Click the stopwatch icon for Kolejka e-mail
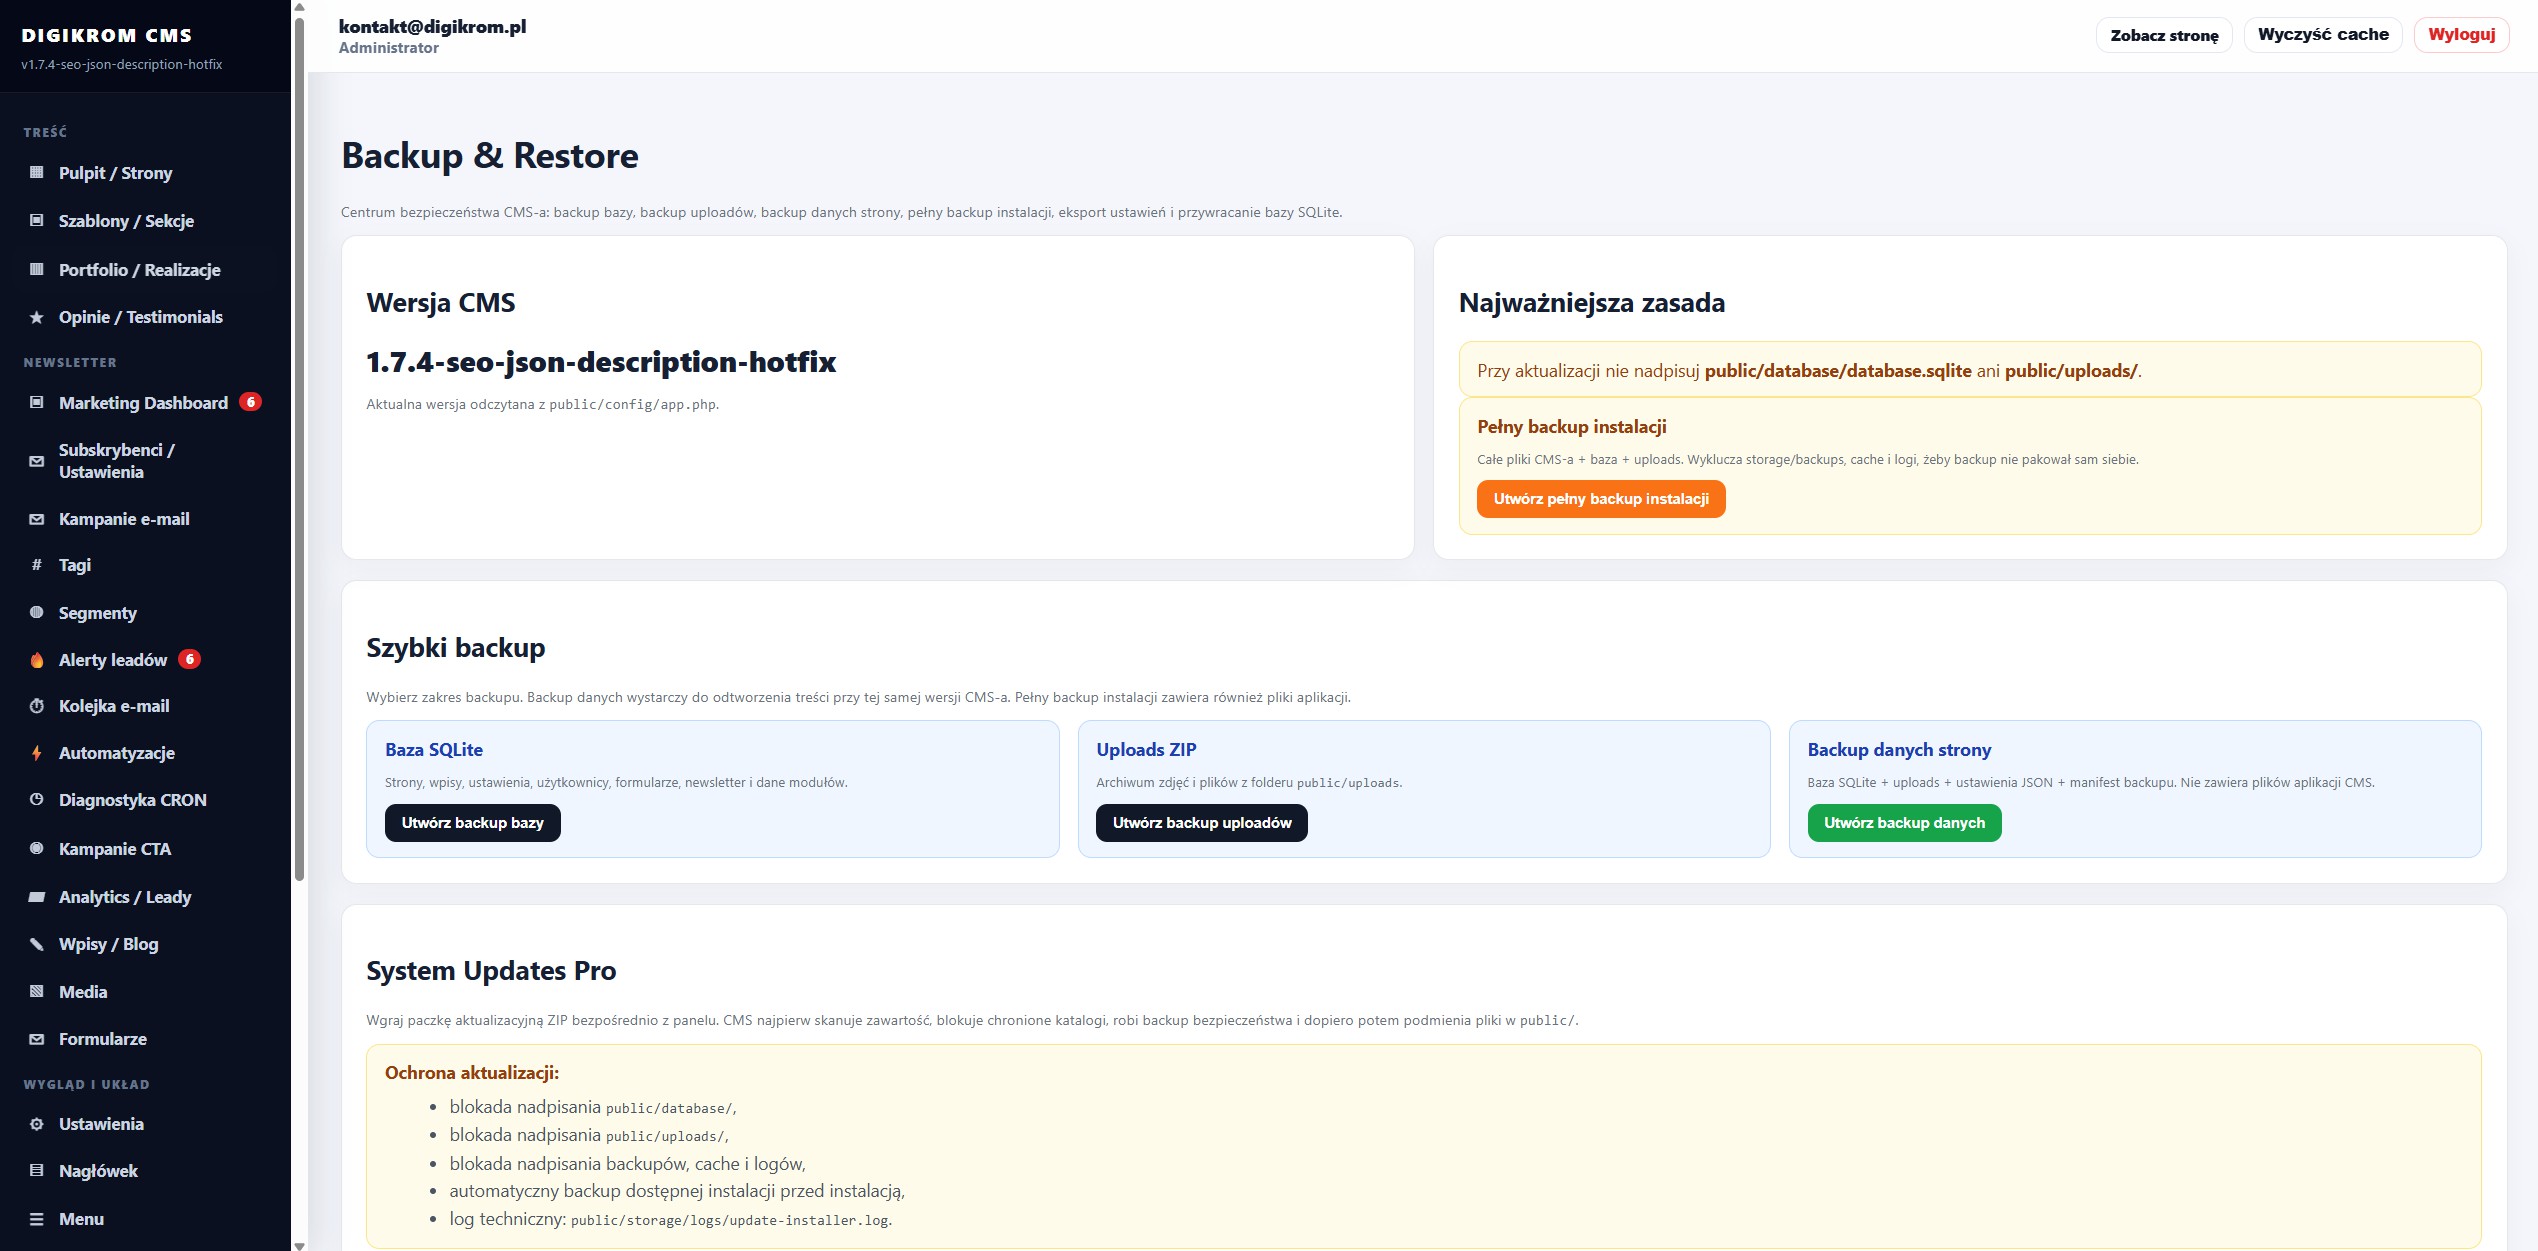Viewport: 2538px width, 1251px height. tap(37, 706)
